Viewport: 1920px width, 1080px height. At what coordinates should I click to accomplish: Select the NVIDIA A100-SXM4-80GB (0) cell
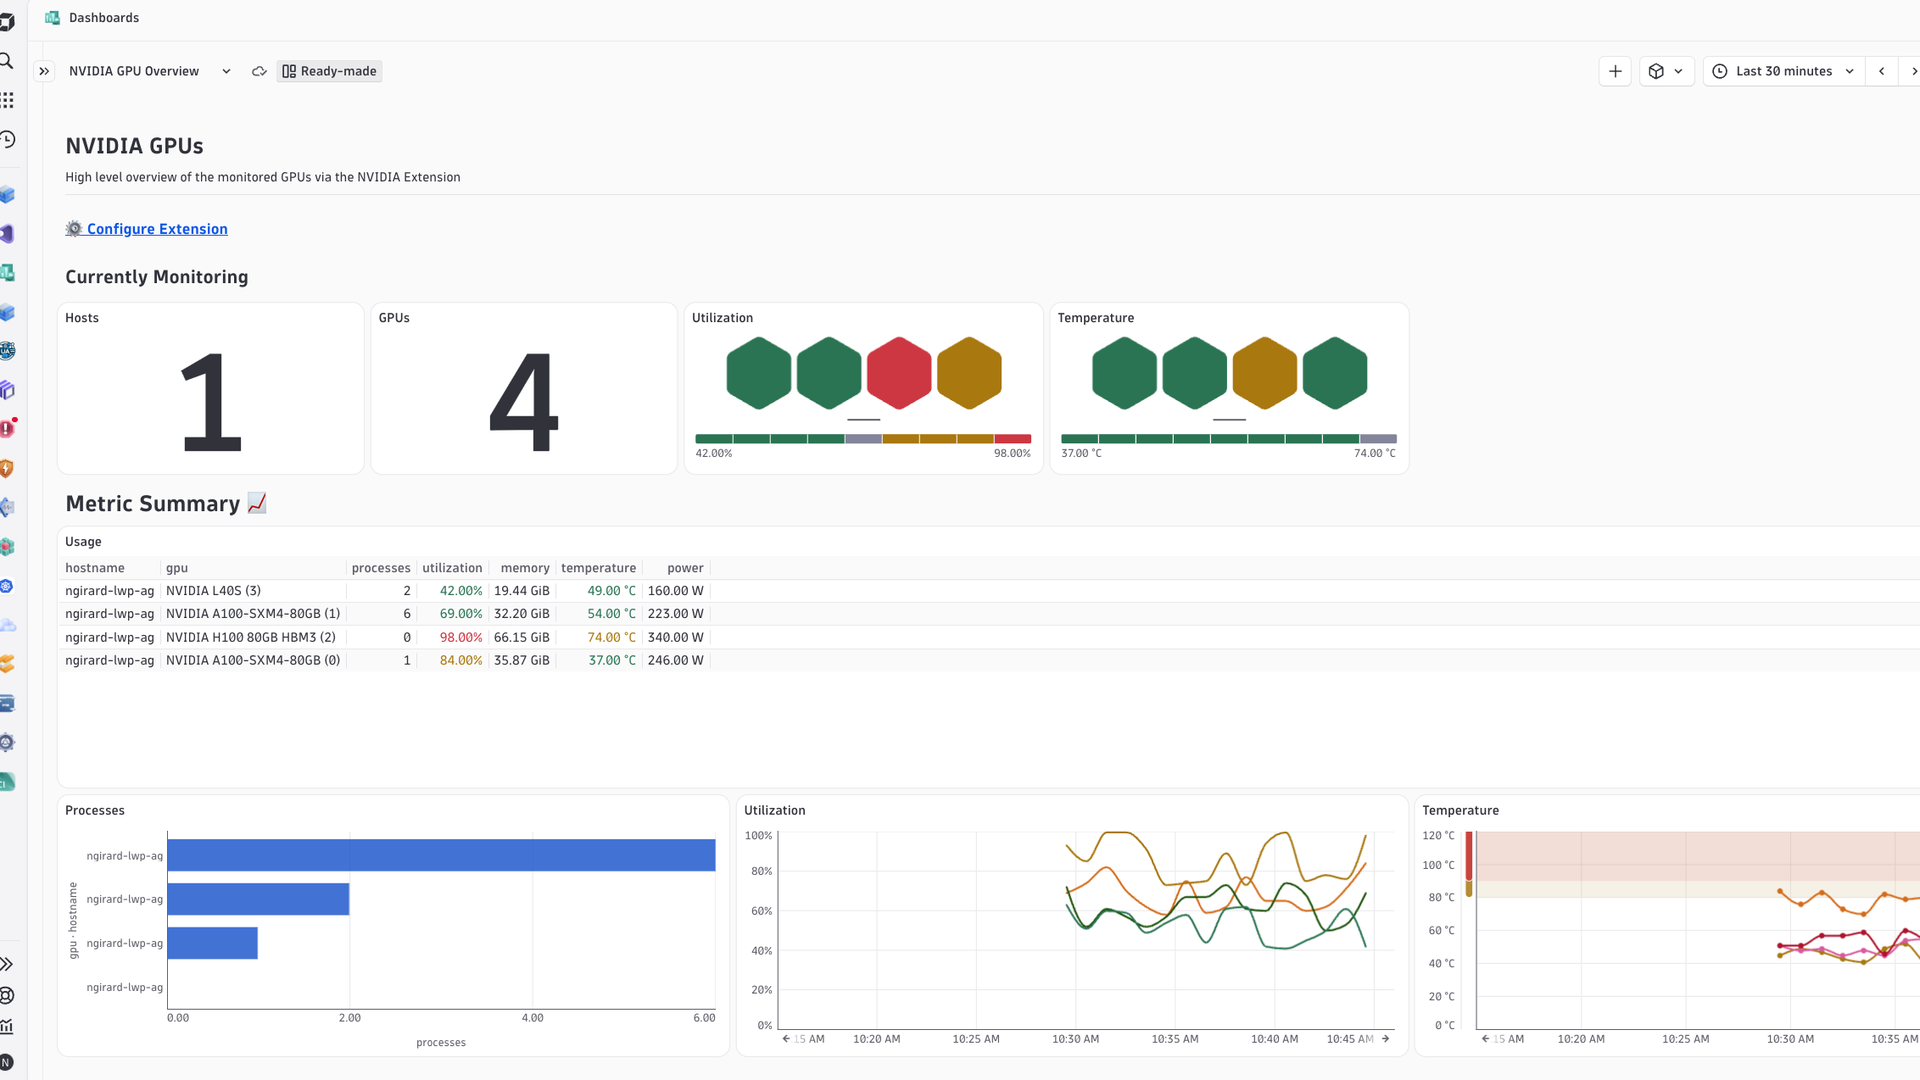pyautogui.click(x=253, y=660)
